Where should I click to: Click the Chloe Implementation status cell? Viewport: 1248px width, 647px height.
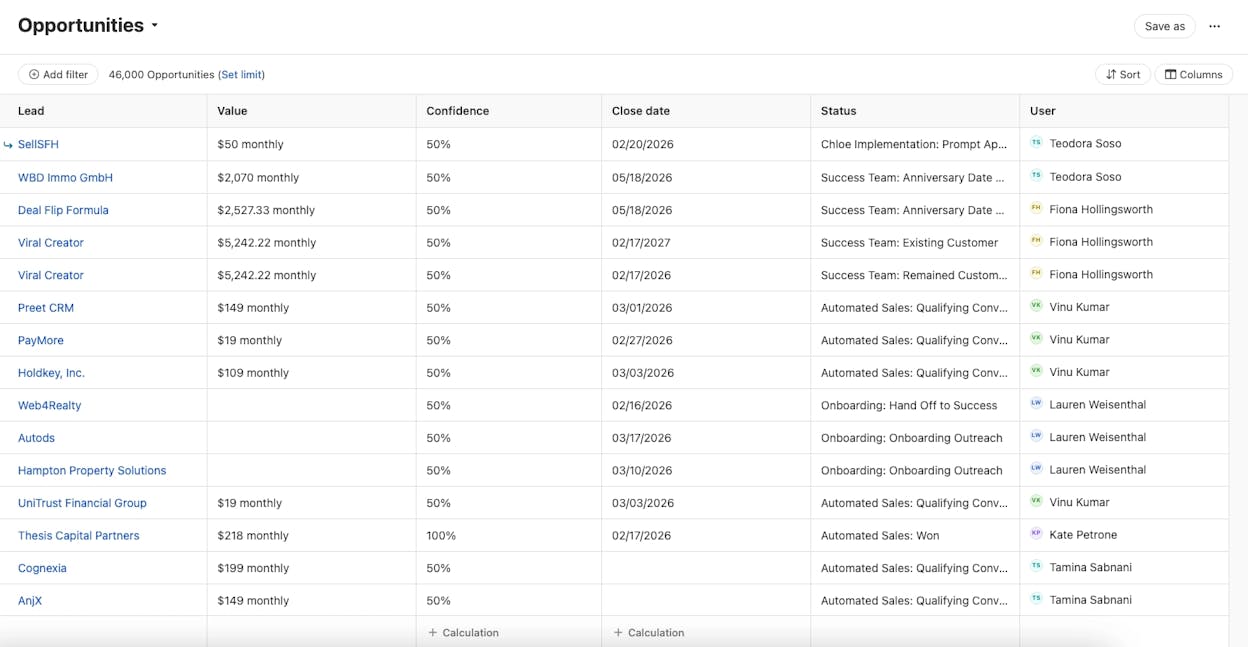[914, 144]
